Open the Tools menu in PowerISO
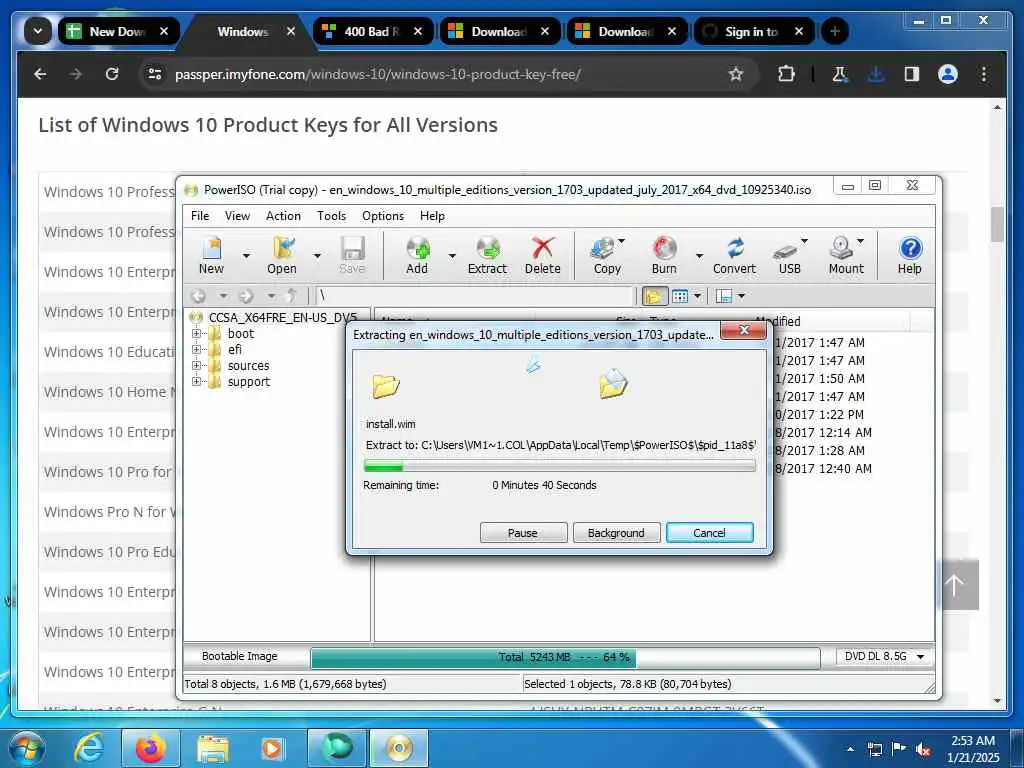This screenshot has height=768, width=1024. pos(331,216)
